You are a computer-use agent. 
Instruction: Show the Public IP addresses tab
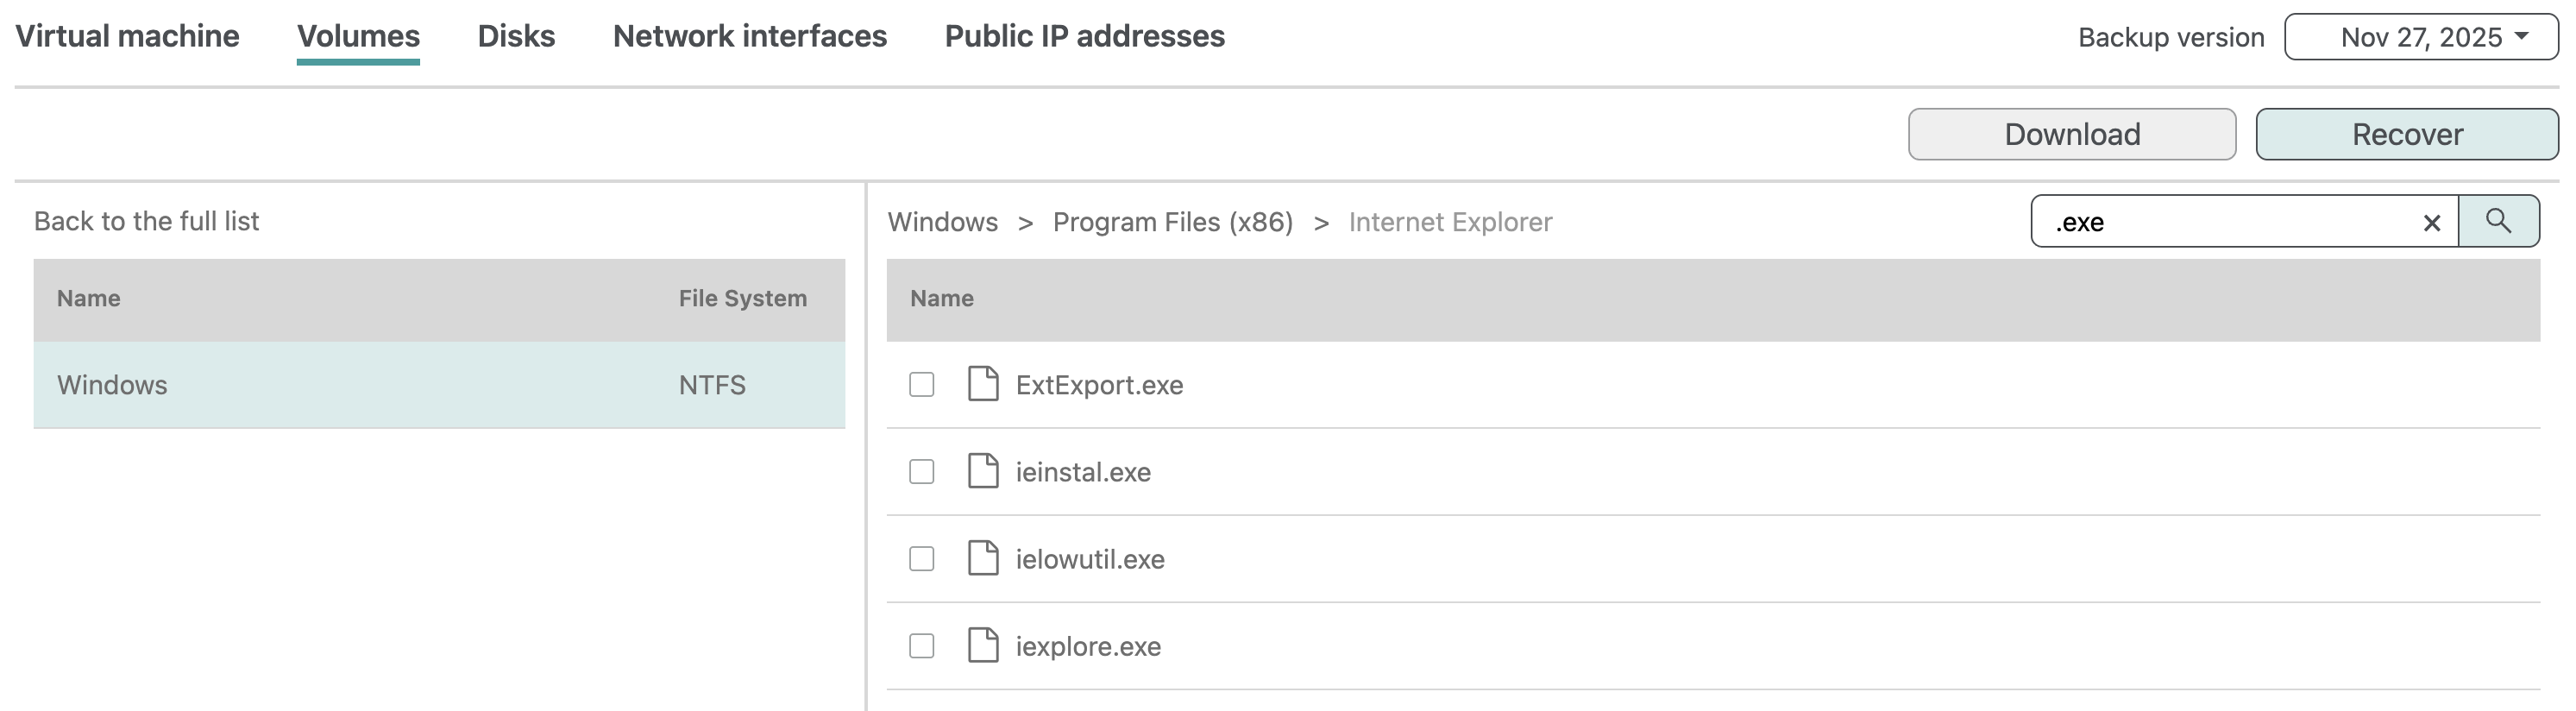pos(1084,36)
